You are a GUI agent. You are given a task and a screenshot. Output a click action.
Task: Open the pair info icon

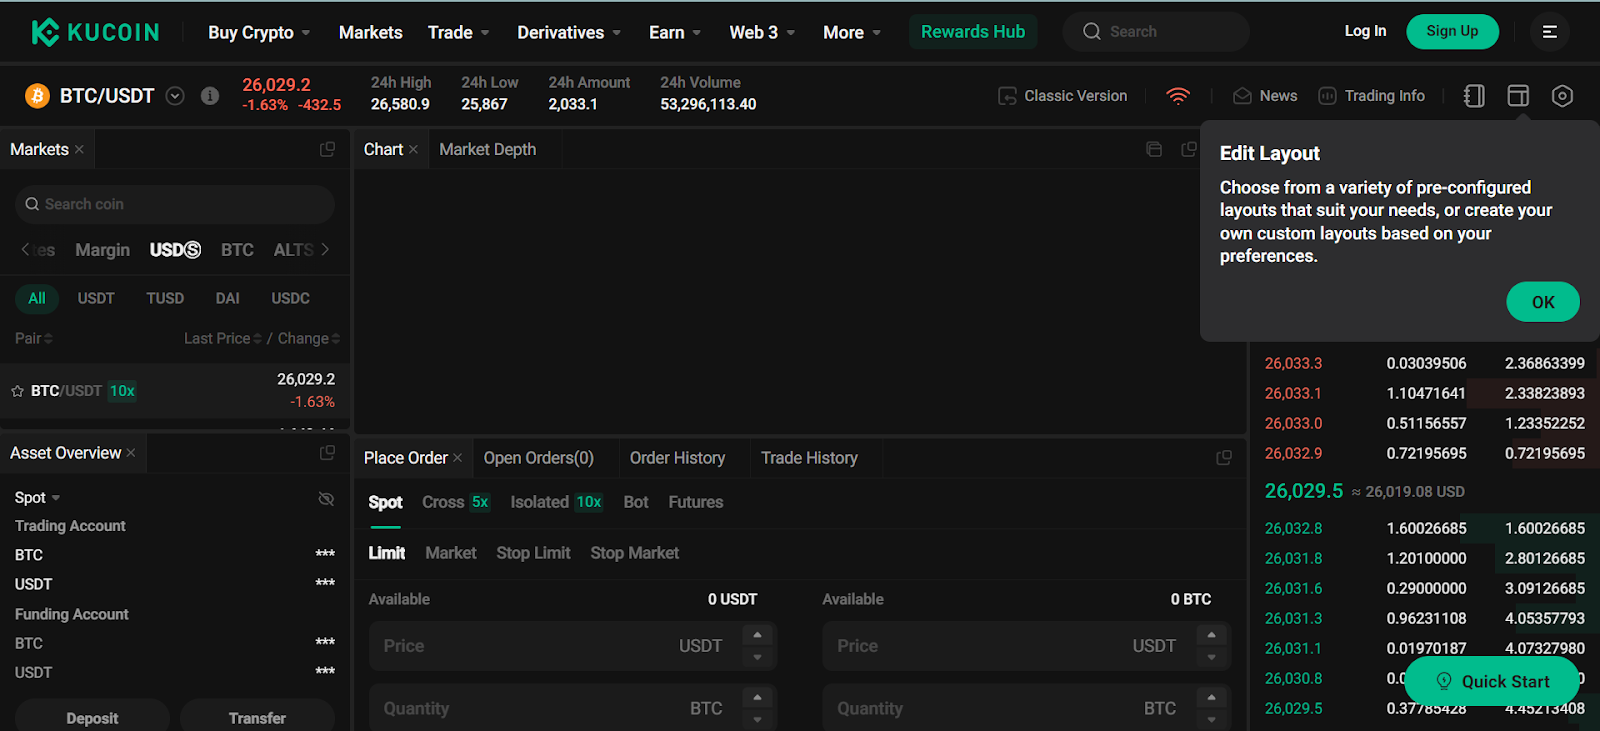point(210,96)
